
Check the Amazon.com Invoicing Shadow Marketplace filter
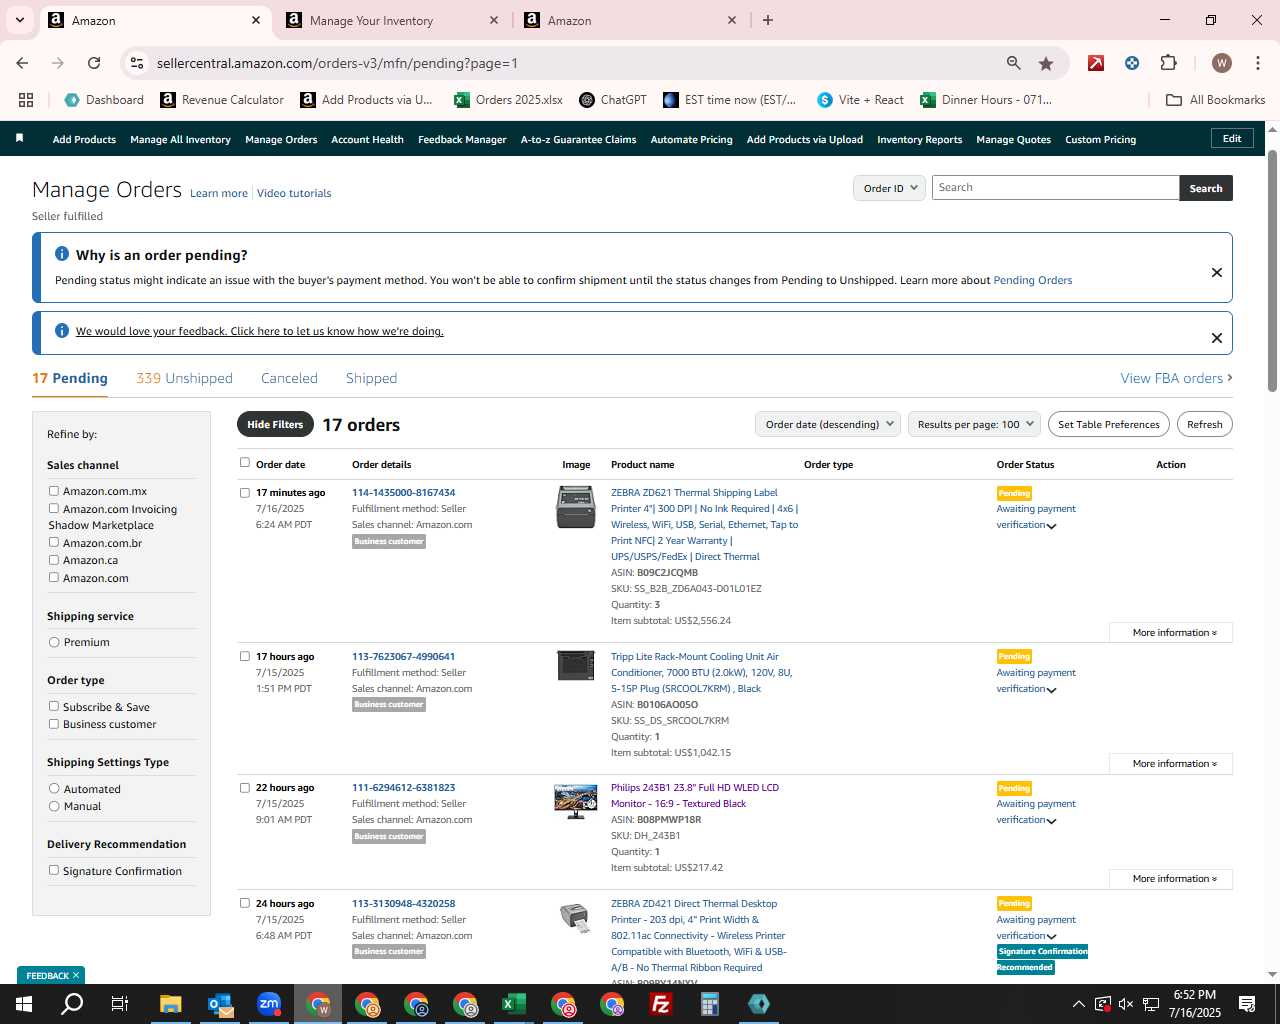[54, 509]
